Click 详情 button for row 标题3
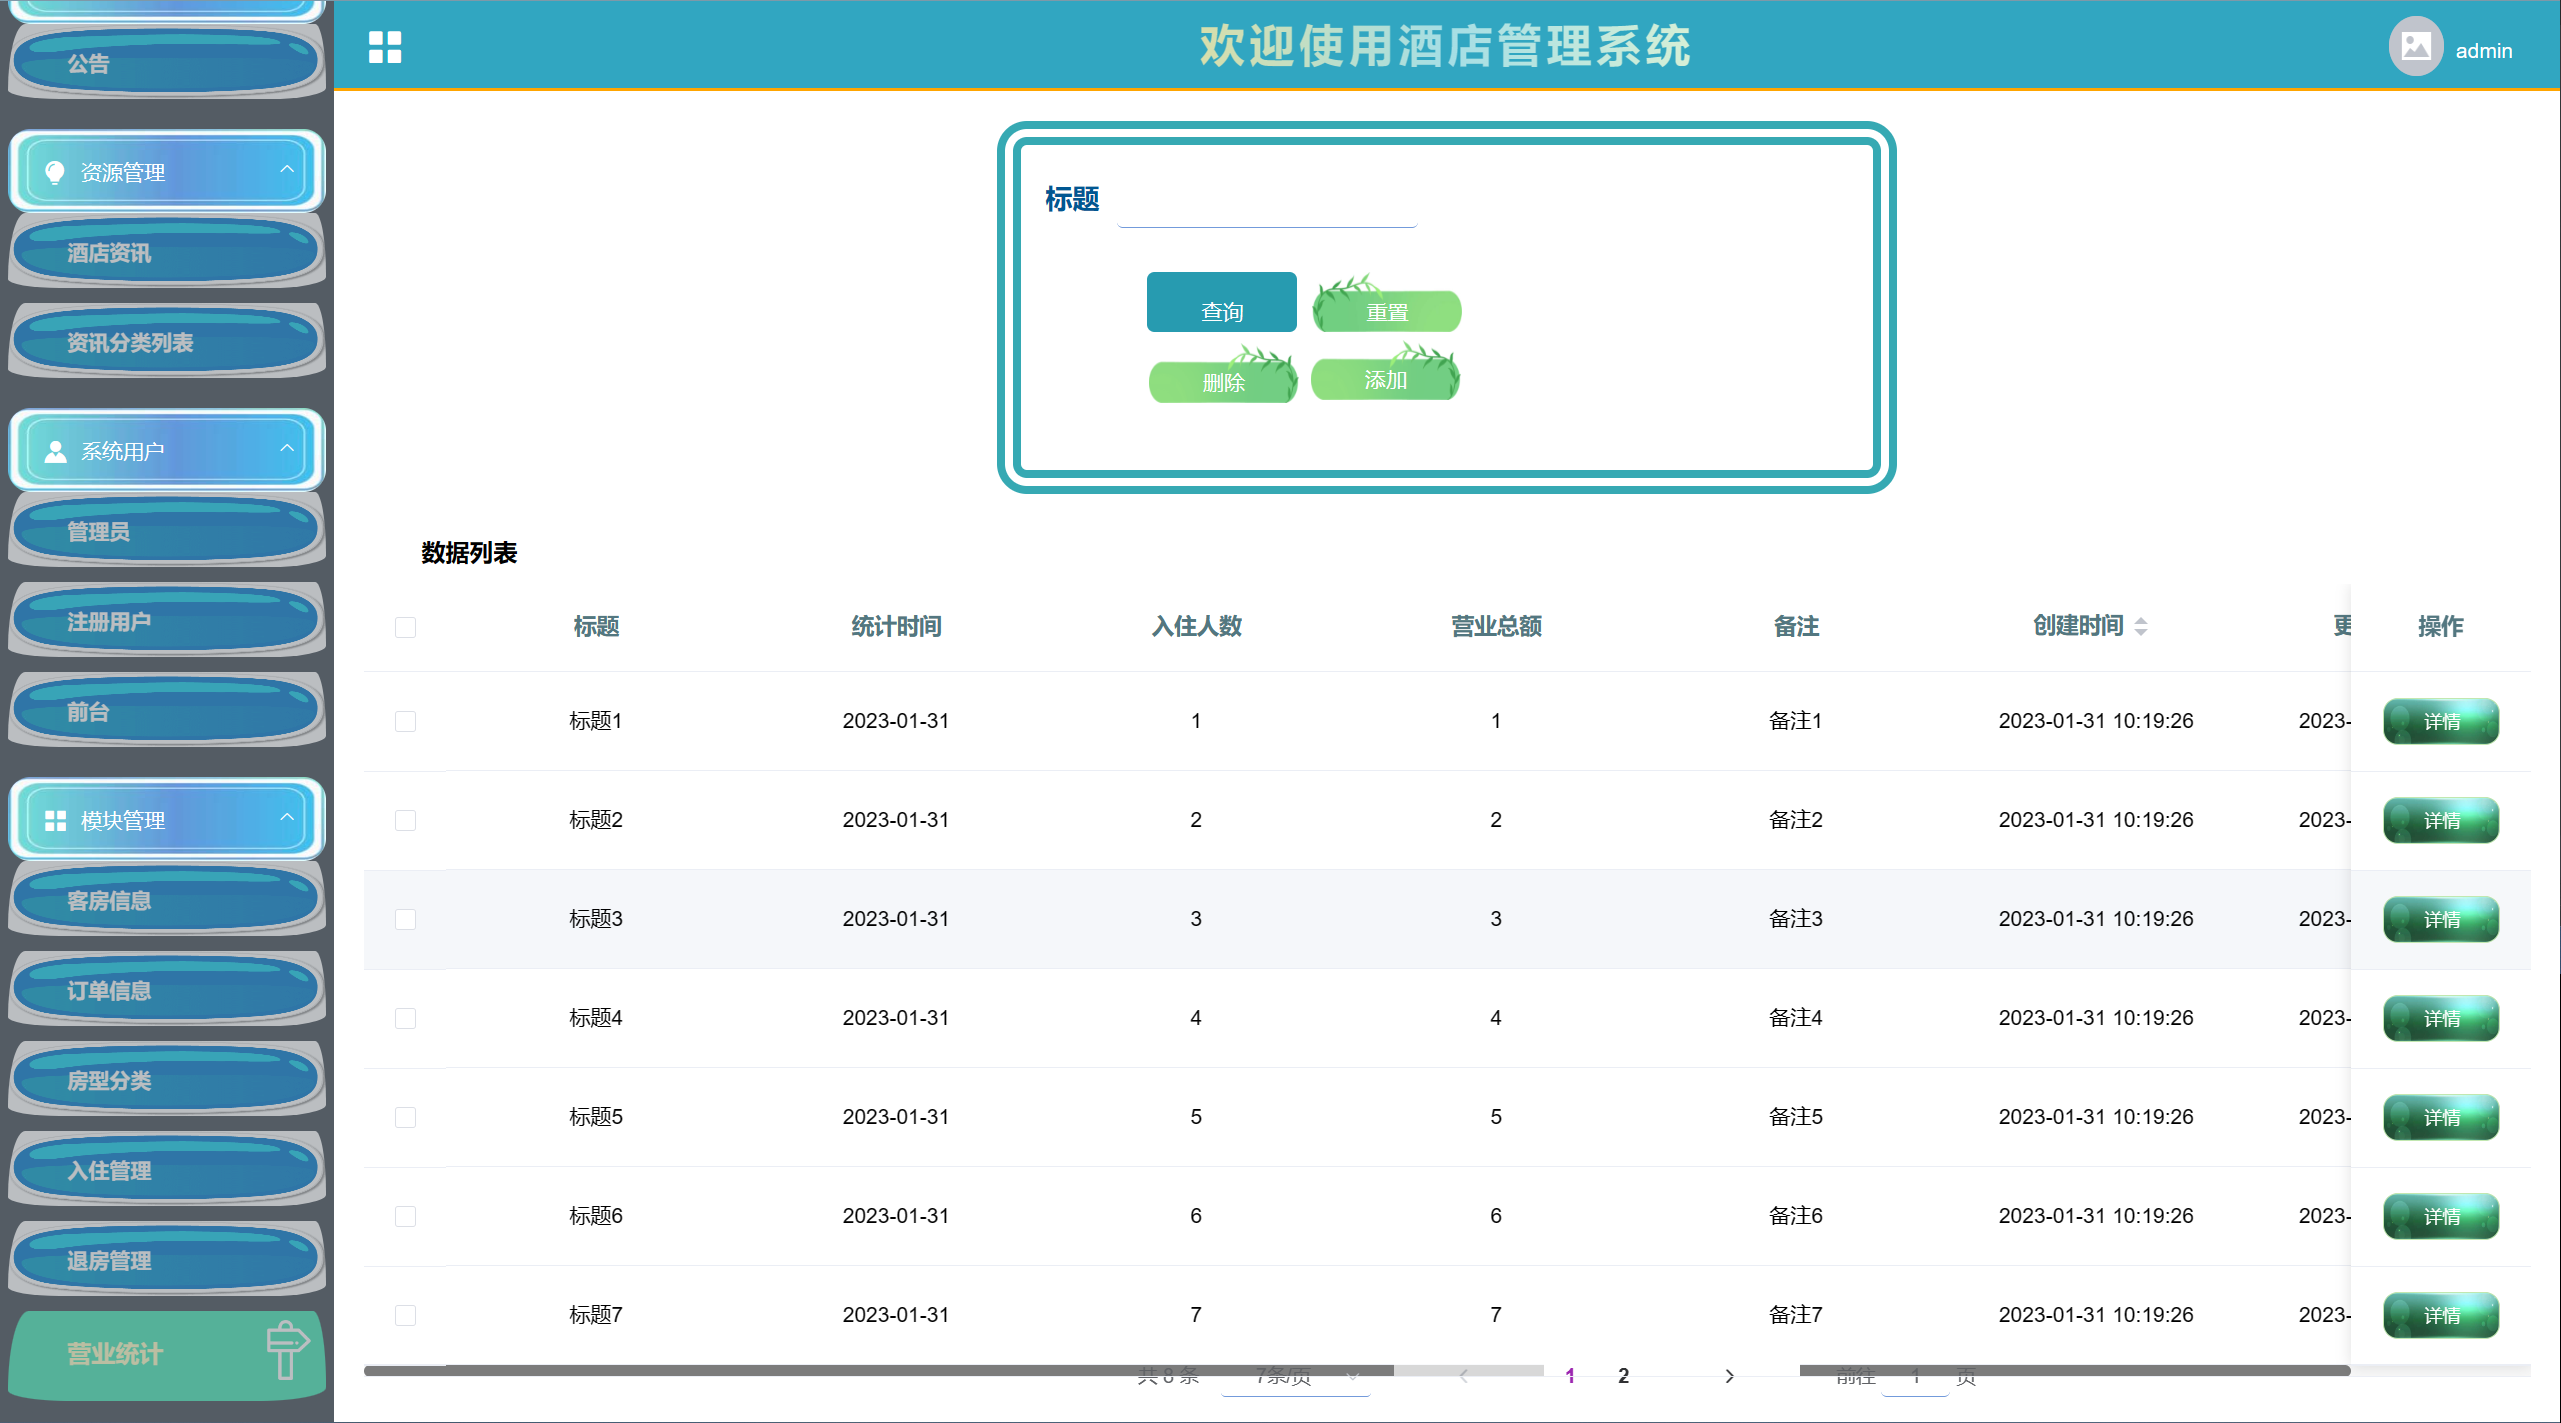 2440,920
